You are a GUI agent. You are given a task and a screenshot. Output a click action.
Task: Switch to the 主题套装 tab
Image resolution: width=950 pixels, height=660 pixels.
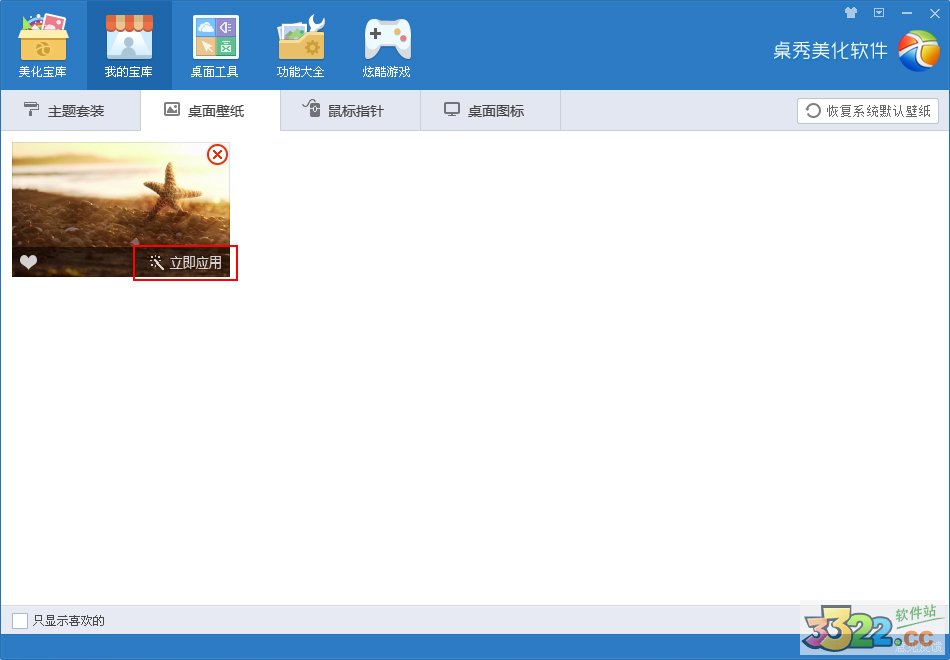70,110
